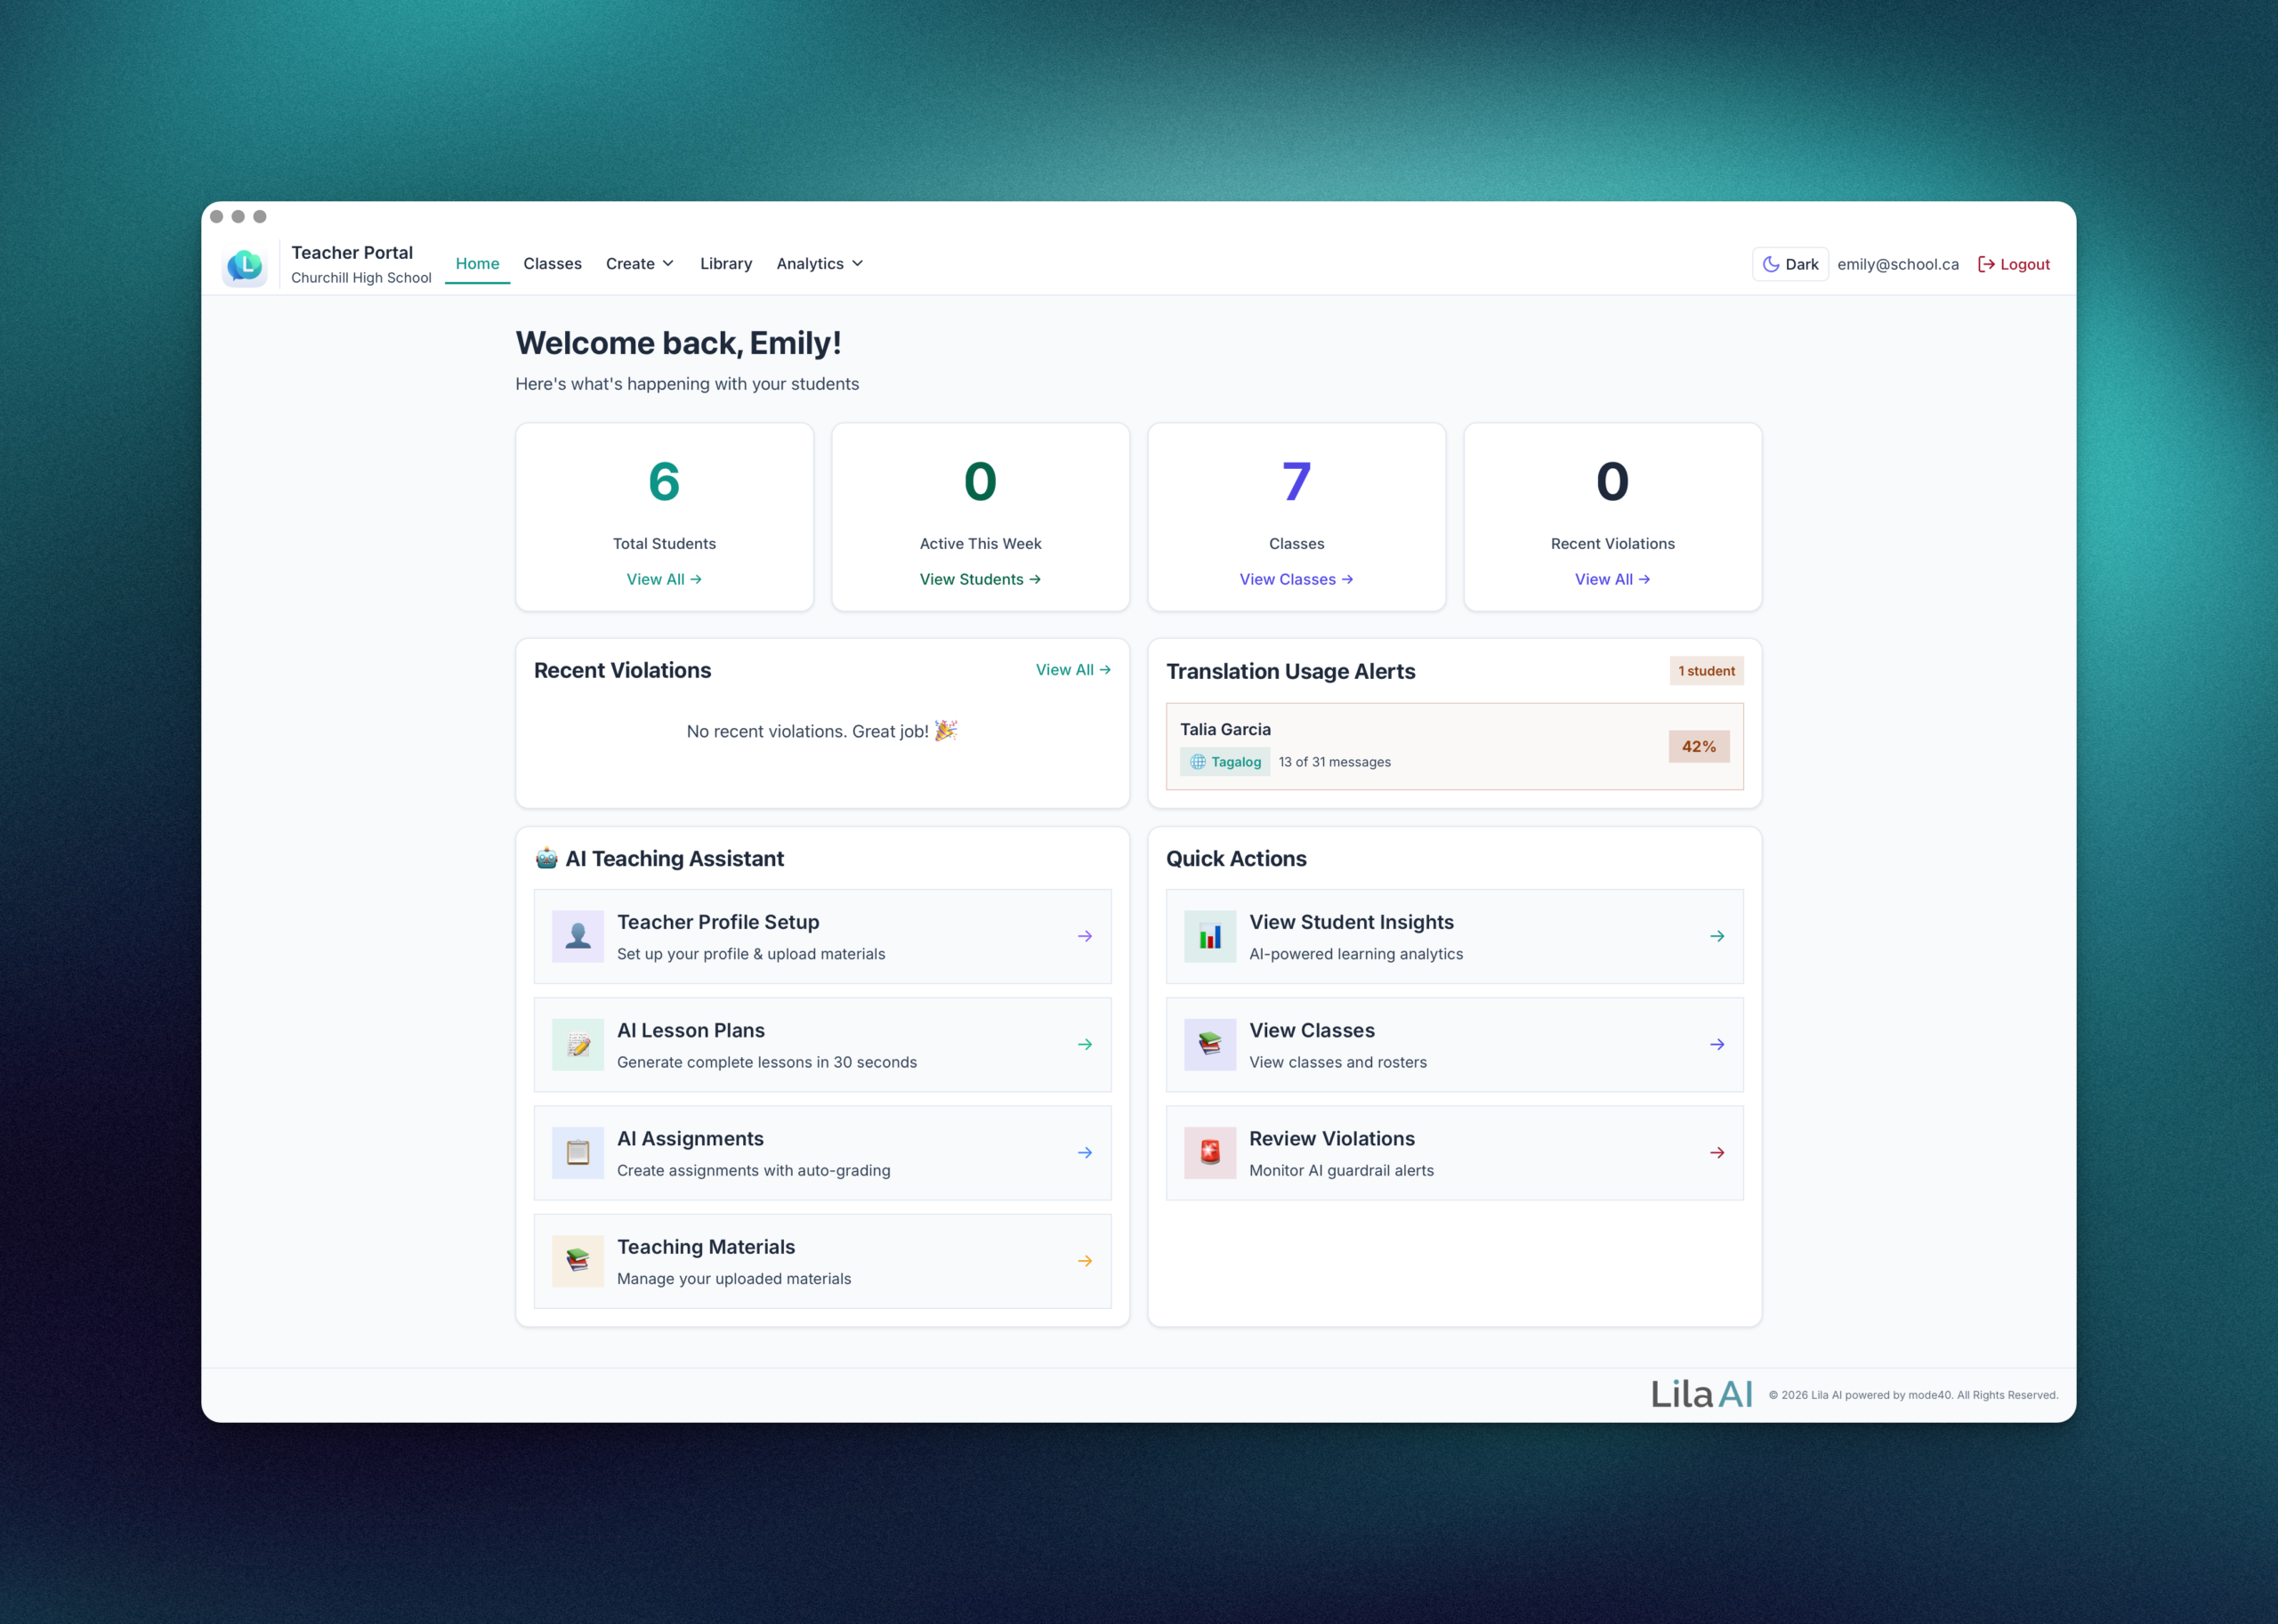Screen dimensions: 2278x1624
Task: Click the robot icon beside AI Teaching Assistant
Action: coord(546,858)
